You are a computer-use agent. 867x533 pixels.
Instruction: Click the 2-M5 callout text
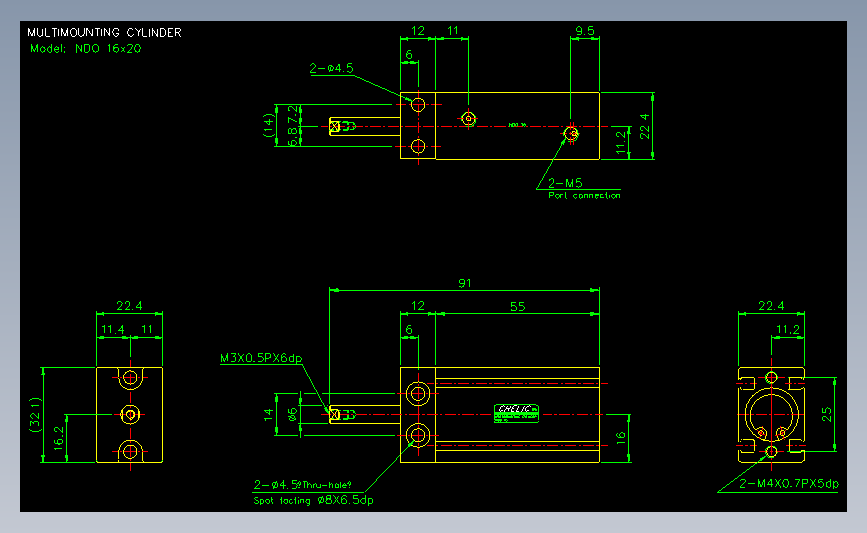[565, 183]
